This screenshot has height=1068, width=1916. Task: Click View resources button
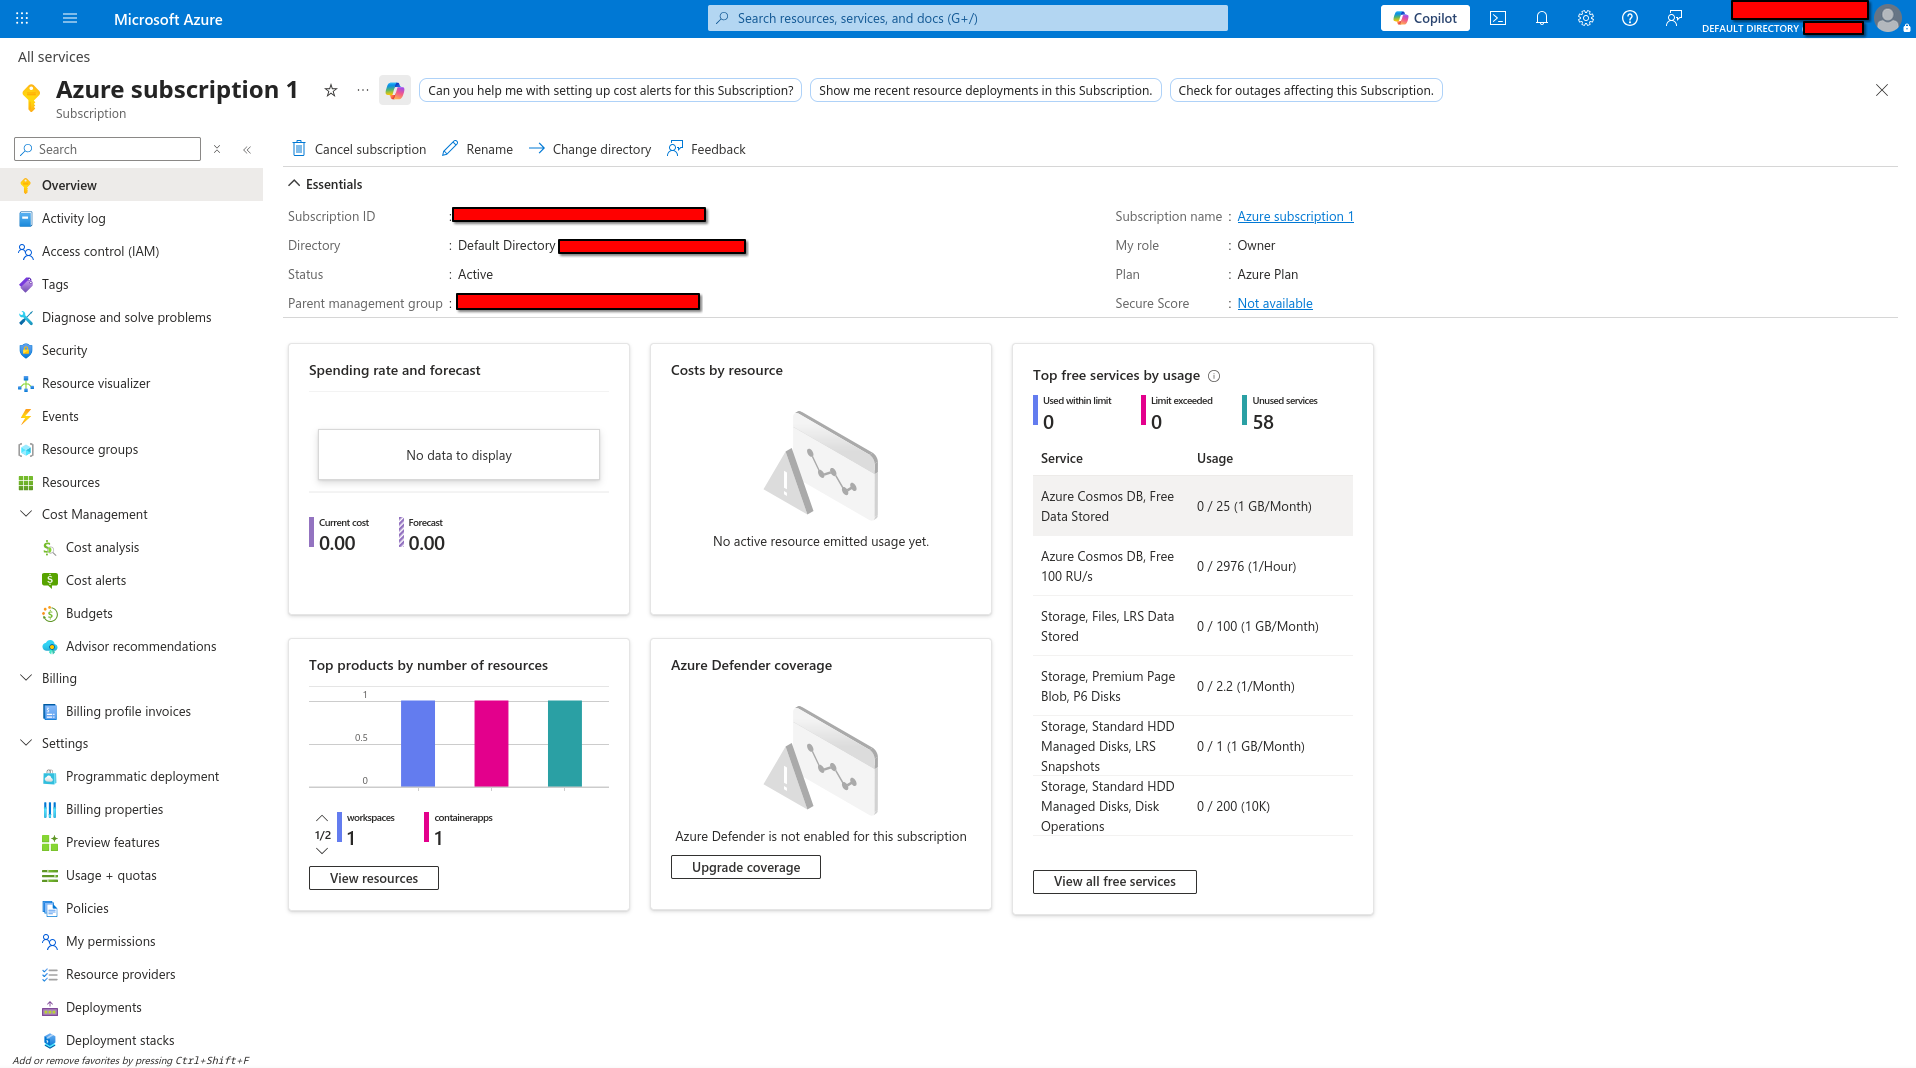point(374,878)
